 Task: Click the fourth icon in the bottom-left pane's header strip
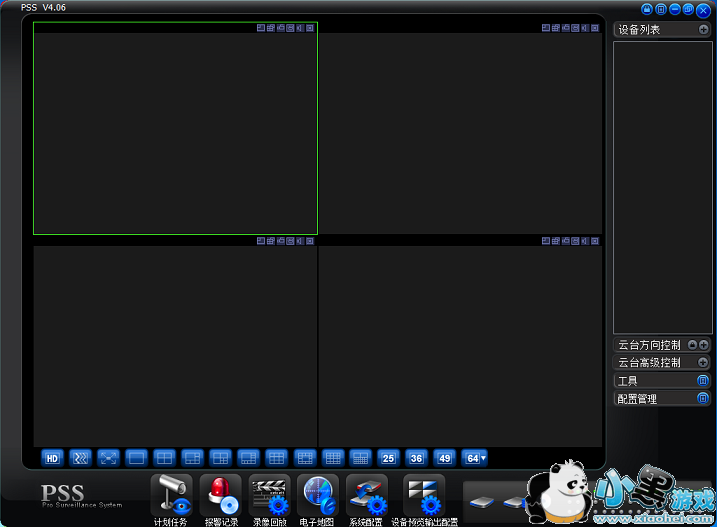pyautogui.click(x=290, y=241)
